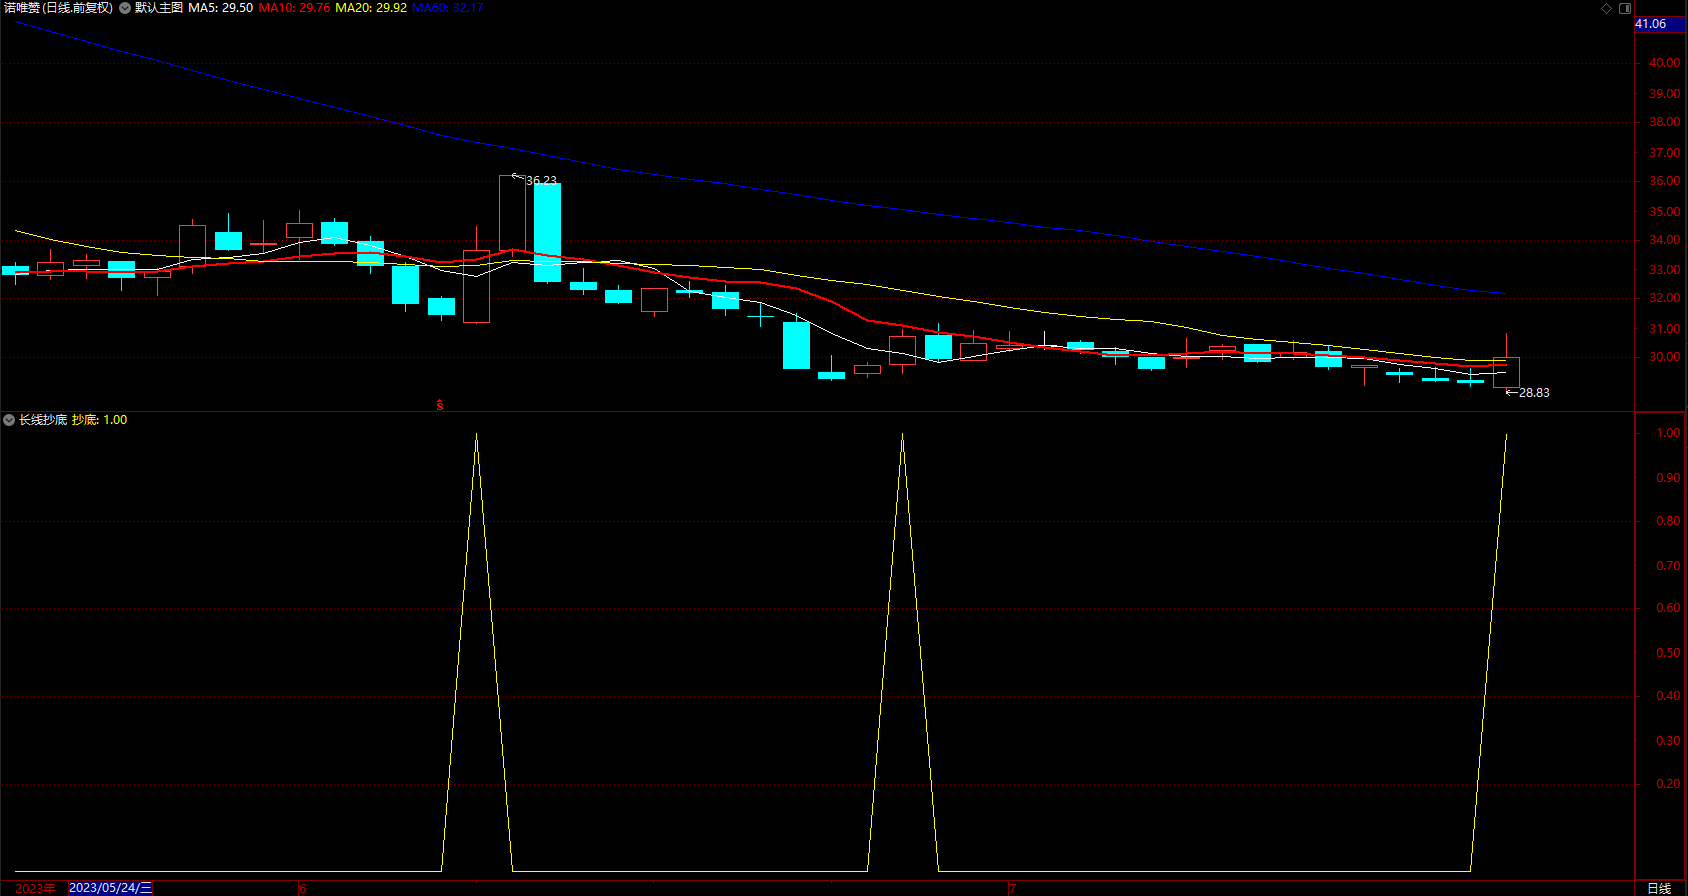This screenshot has width=1688, height=896.
Task: Click the 诺唯赞(日线.前复权) chart title
Action: click(58, 8)
